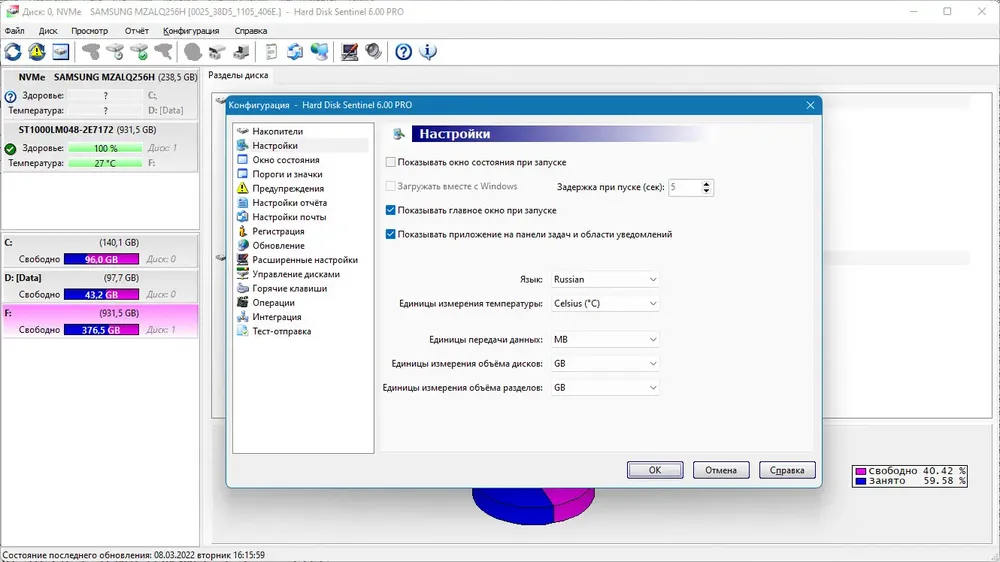Click the Регистрация icon in settings list
Image resolution: width=1000 pixels, height=562 pixels.
[242, 231]
